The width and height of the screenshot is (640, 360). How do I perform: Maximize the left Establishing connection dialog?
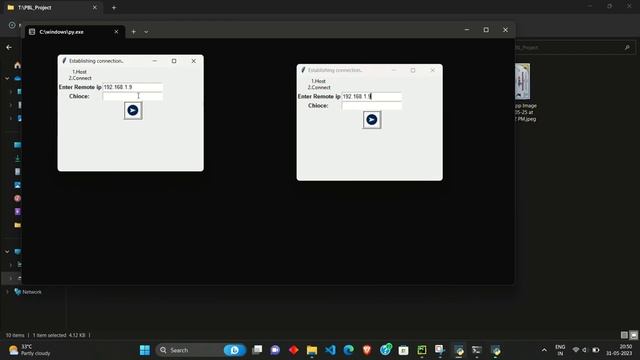174,61
